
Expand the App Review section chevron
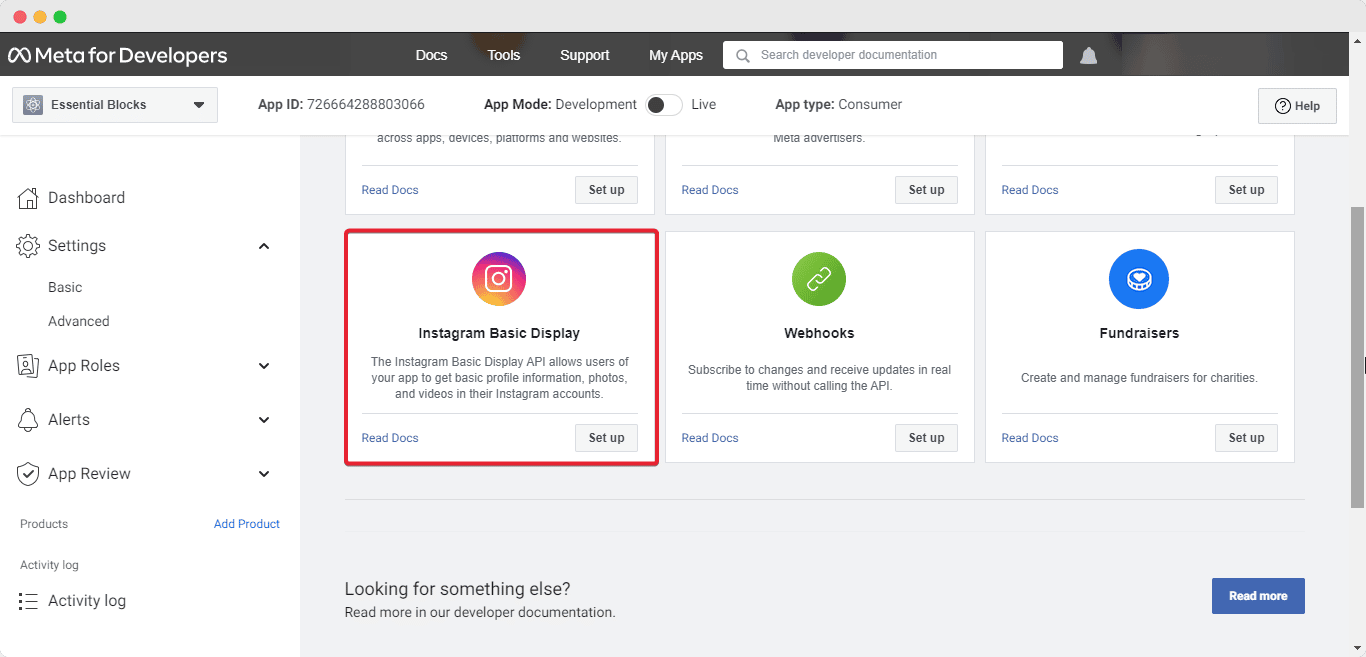pos(264,474)
